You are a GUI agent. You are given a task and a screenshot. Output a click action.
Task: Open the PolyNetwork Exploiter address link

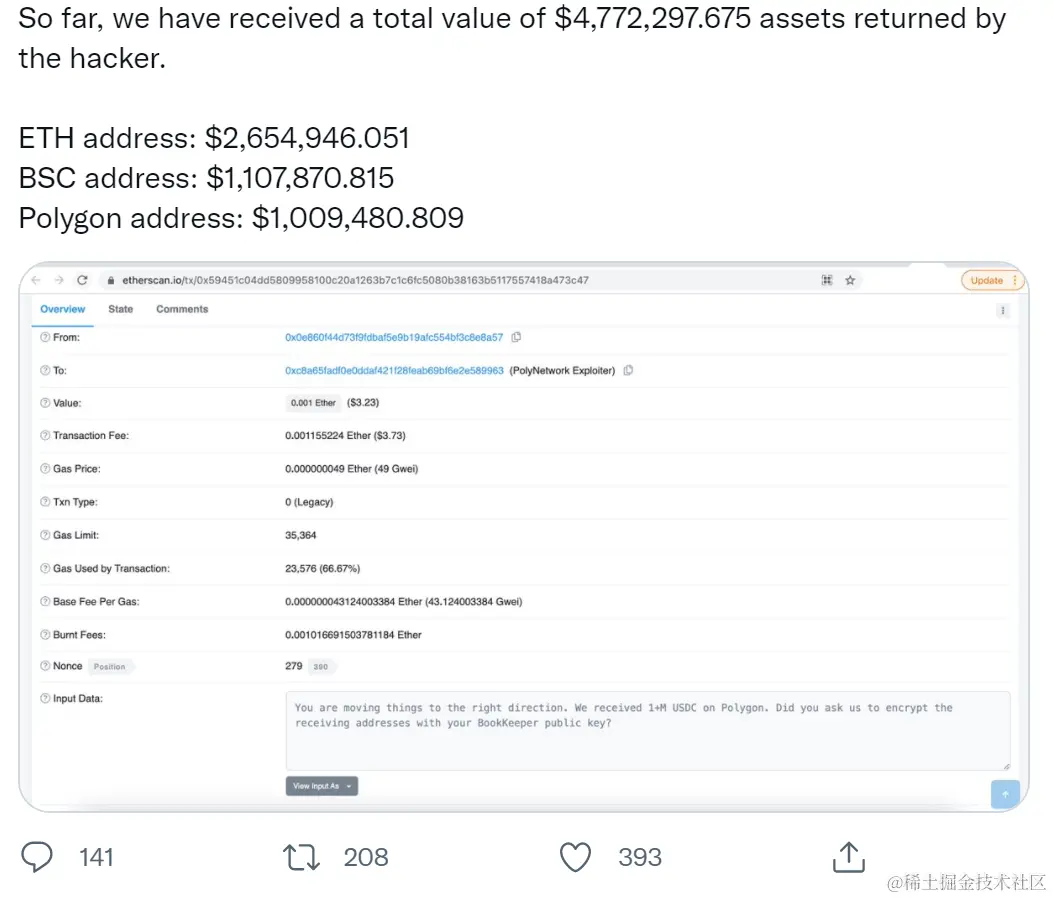pos(394,371)
